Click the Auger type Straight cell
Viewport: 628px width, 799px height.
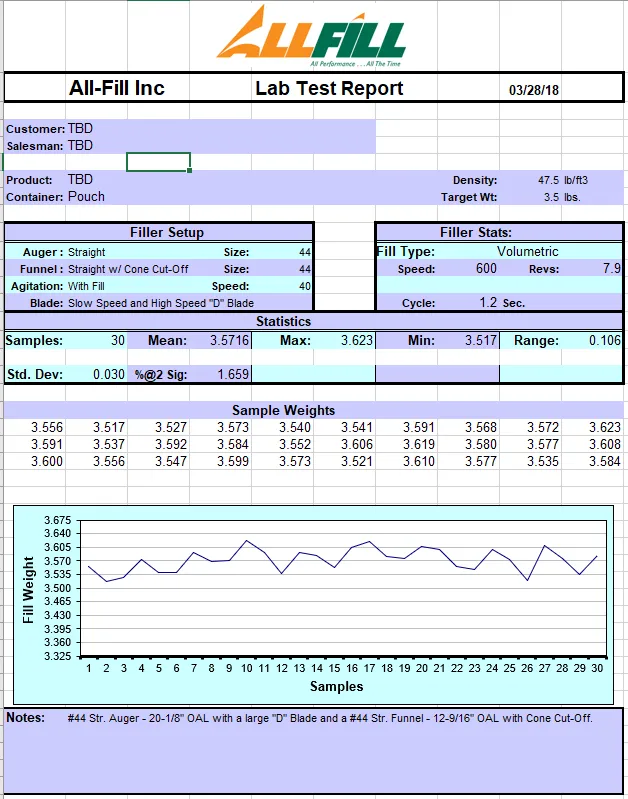(x=87, y=252)
